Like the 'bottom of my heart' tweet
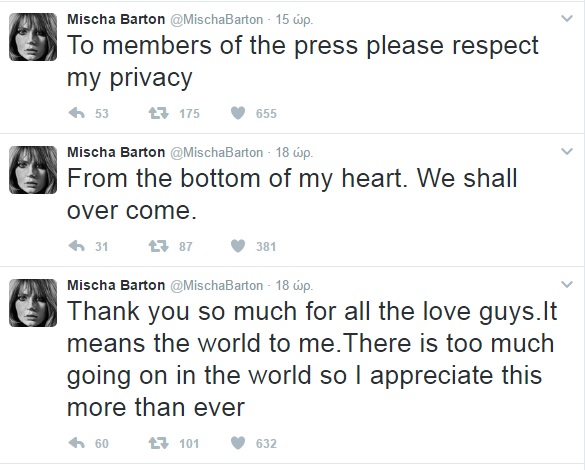Viewport: 585px width, 470px height. coord(238,246)
